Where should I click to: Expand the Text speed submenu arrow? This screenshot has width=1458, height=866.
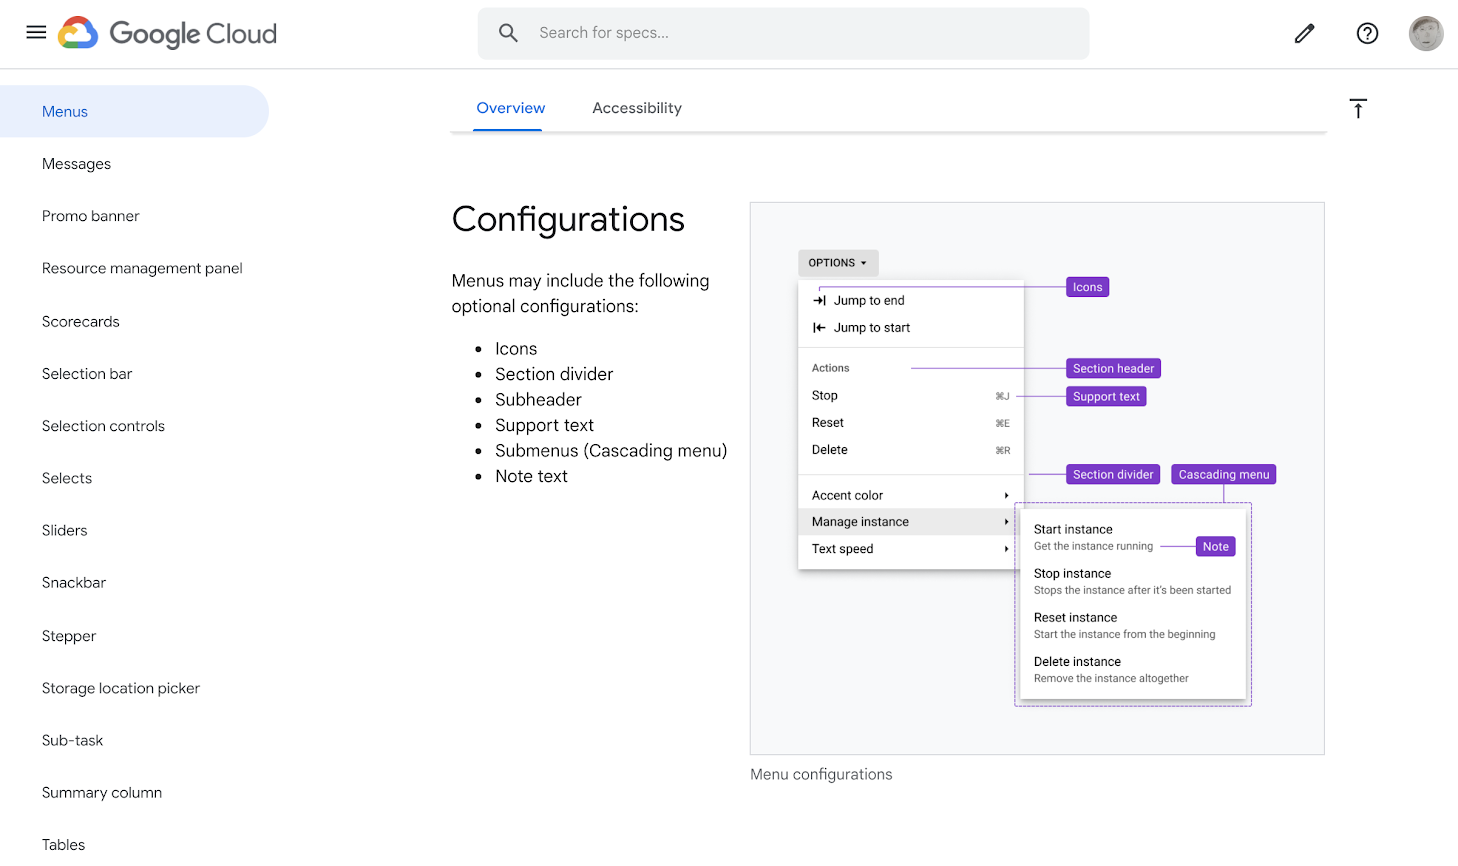pyautogui.click(x=1006, y=549)
